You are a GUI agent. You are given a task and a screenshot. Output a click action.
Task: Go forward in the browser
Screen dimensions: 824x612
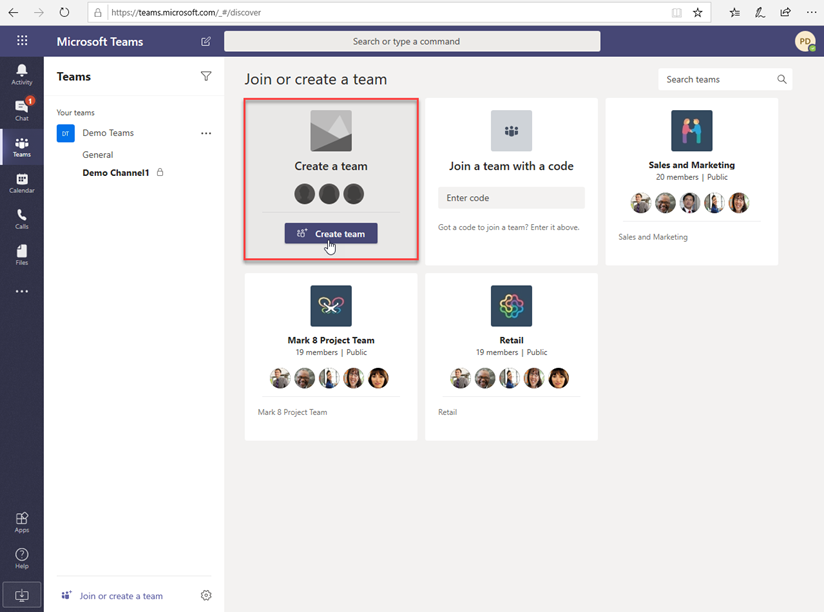39,13
